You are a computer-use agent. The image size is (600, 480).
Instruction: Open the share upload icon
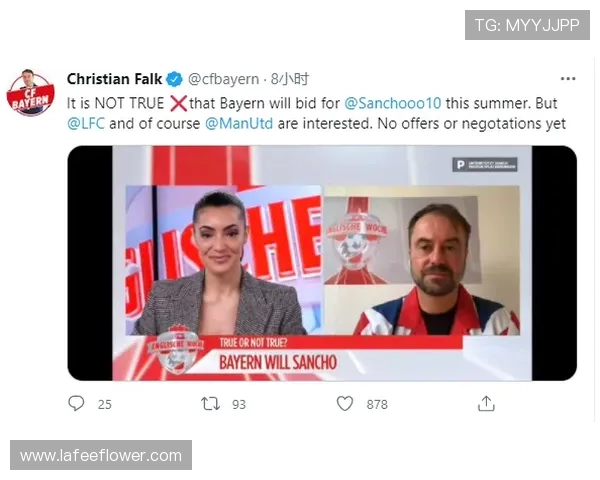tap(486, 404)
